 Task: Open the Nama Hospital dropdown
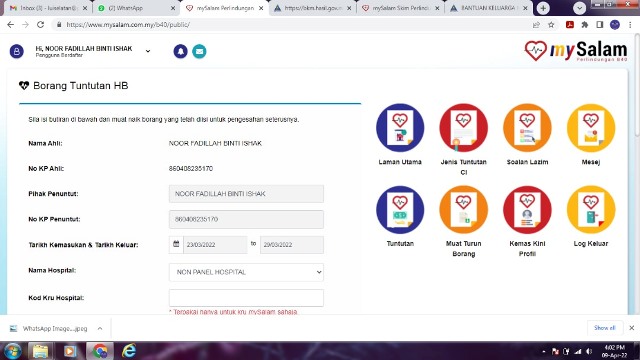tap(246, 272)
